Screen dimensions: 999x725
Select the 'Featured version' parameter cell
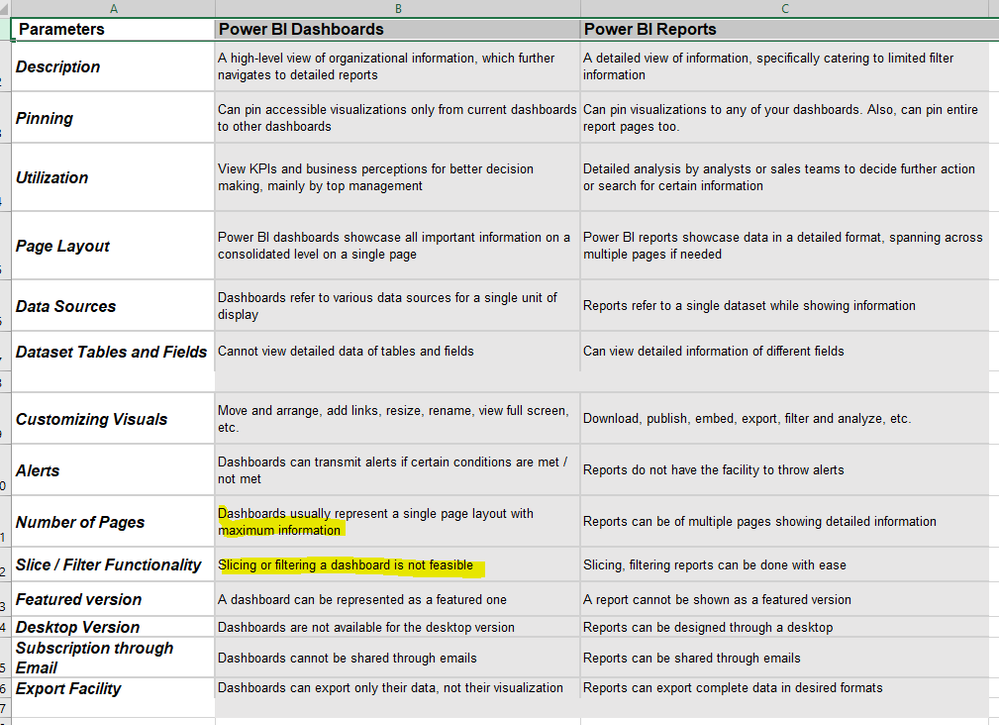(113, 599)
